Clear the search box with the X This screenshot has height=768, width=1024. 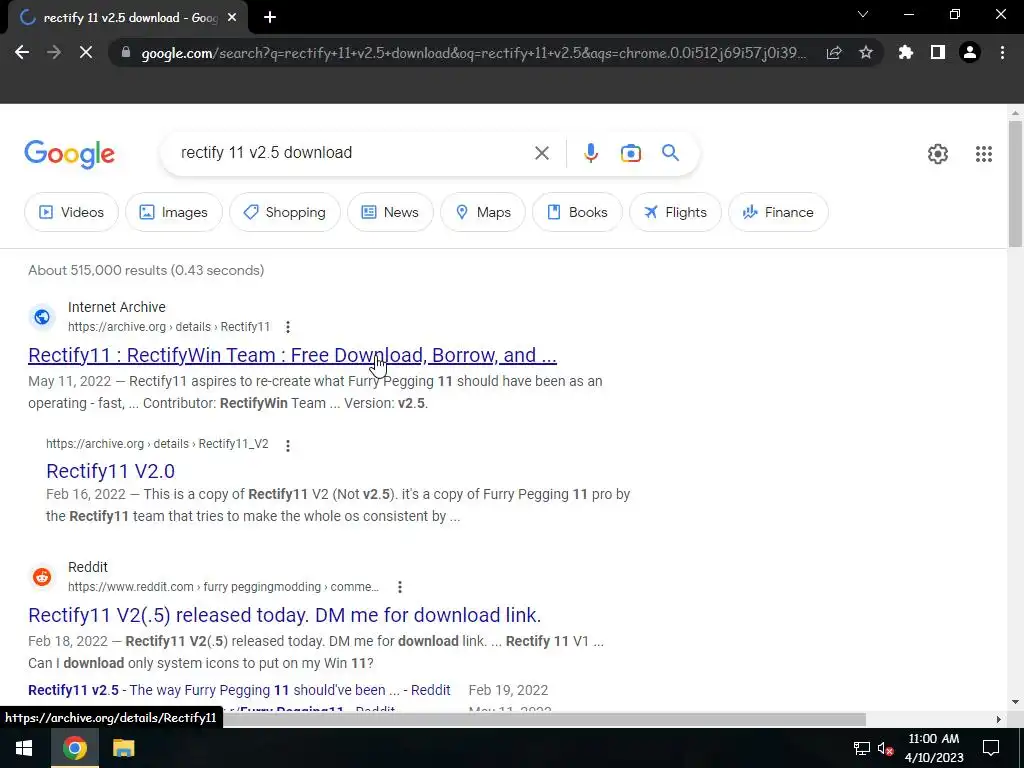click(541, 153)
